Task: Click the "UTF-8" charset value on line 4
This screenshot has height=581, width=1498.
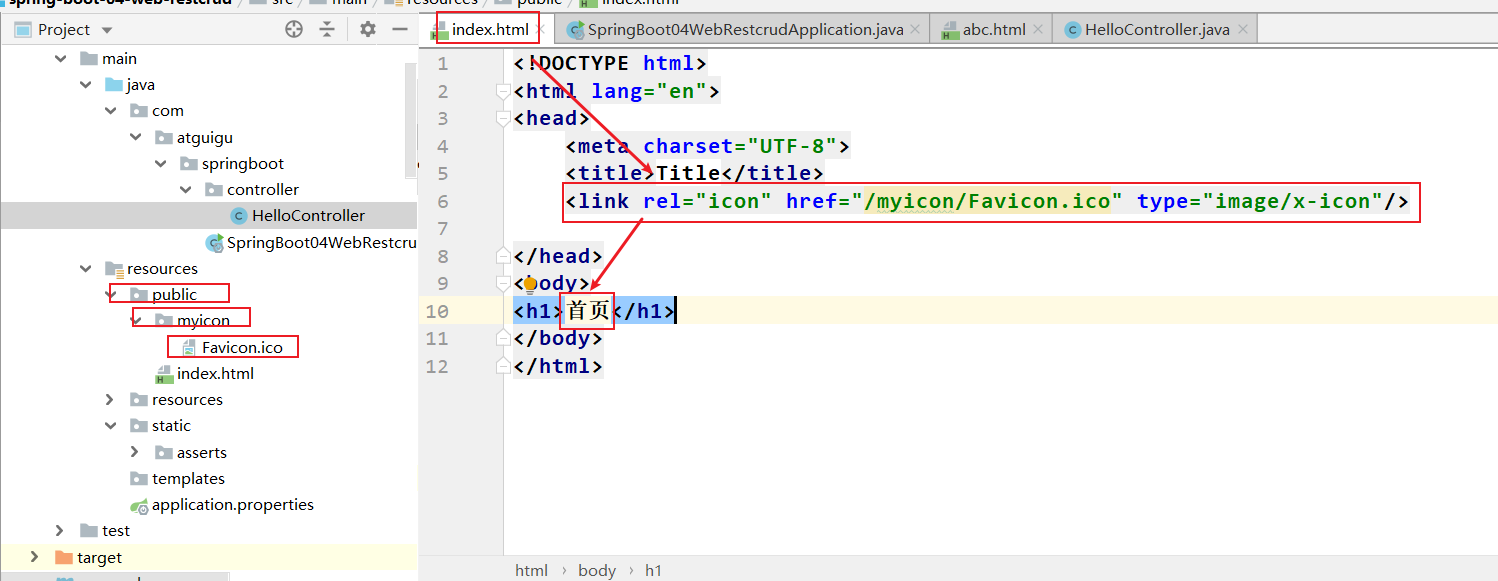Action: click(791, 146)
